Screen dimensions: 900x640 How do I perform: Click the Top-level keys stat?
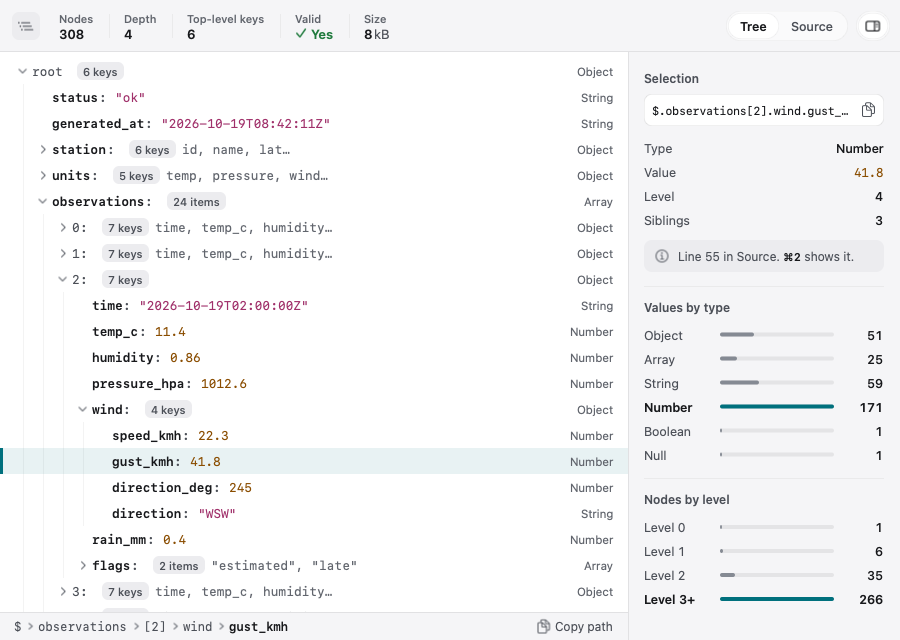tap(226, 26)
